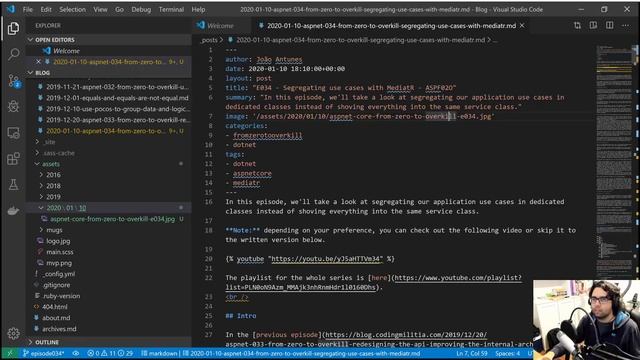
Task: Collapse the 2020\01\10 folder
Action: pos(109,208)
